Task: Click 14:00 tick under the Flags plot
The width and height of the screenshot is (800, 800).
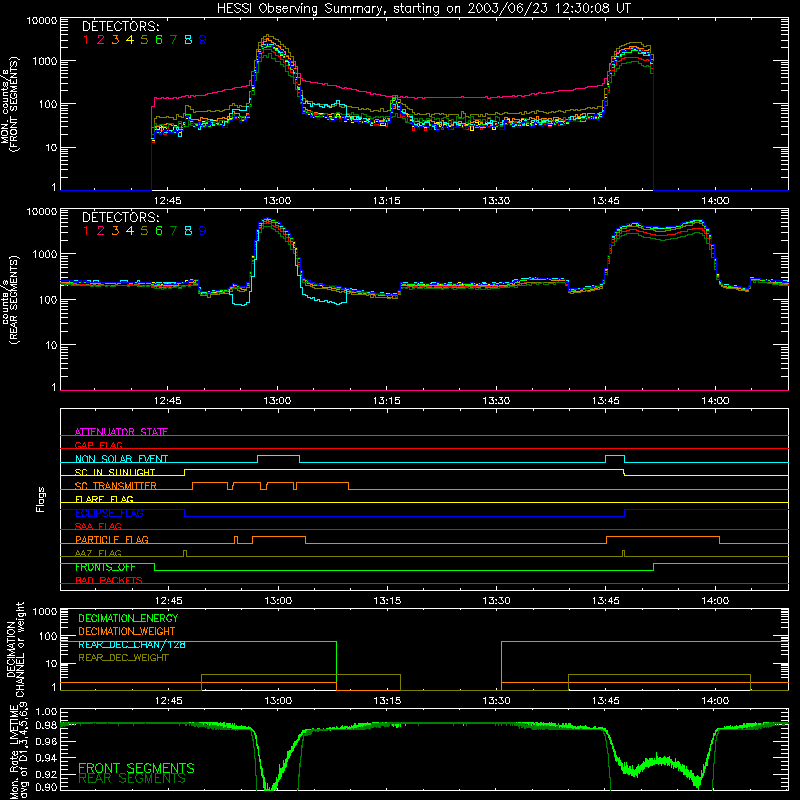Action: [715, 601]
